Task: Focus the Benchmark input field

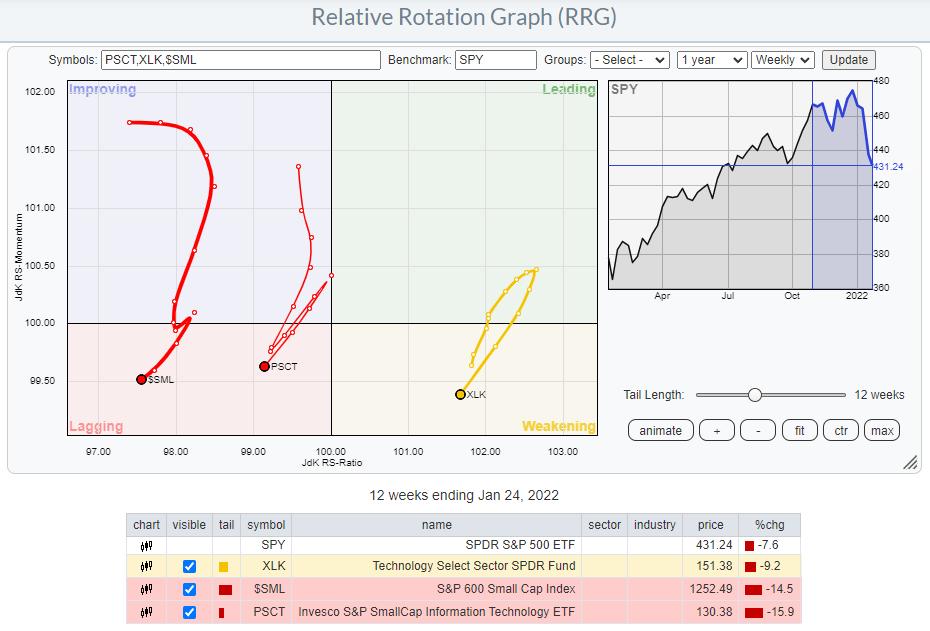Action: point(496,60)
